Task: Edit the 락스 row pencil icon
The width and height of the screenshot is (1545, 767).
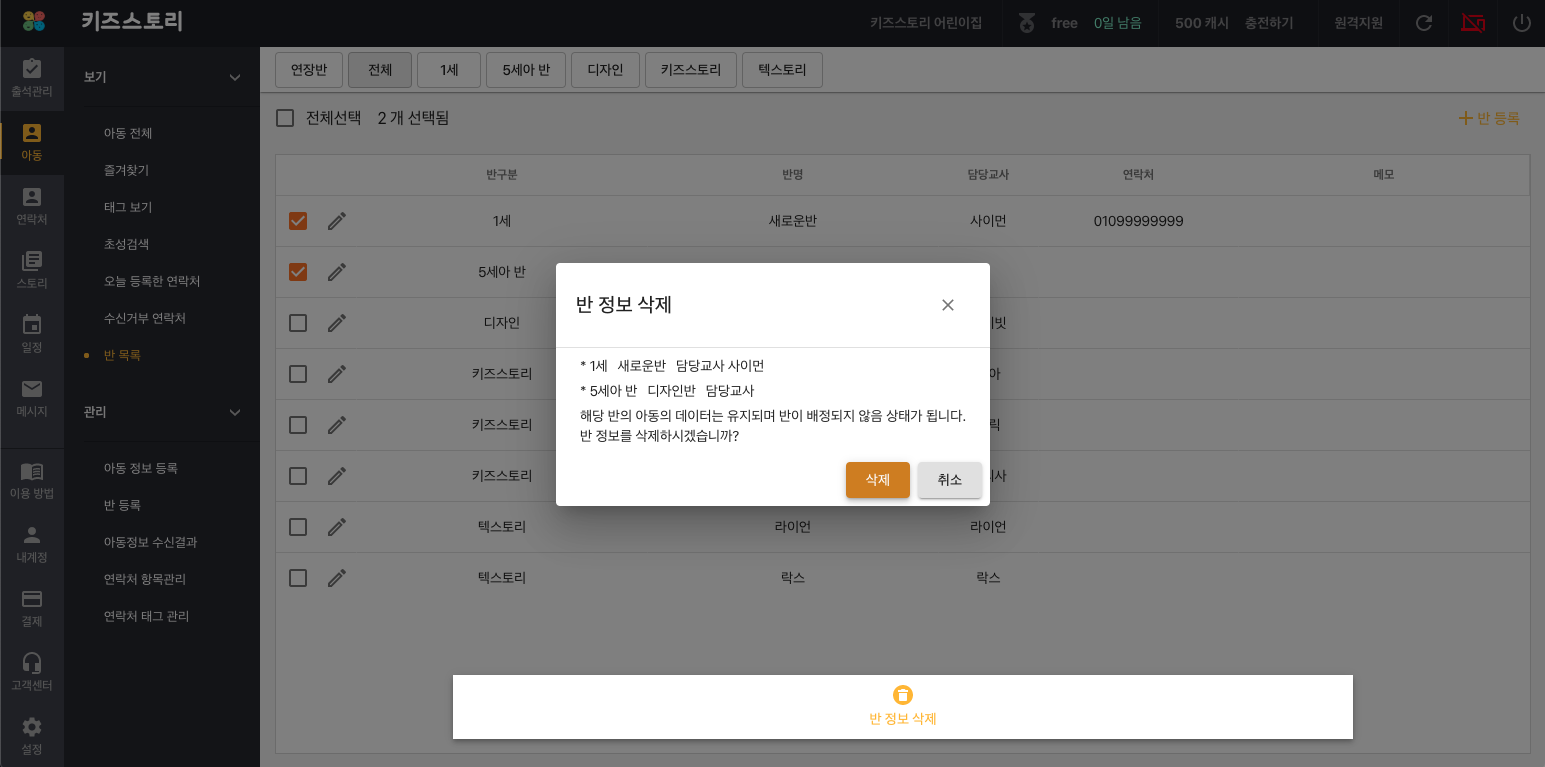Action: (x=337, y=578)
